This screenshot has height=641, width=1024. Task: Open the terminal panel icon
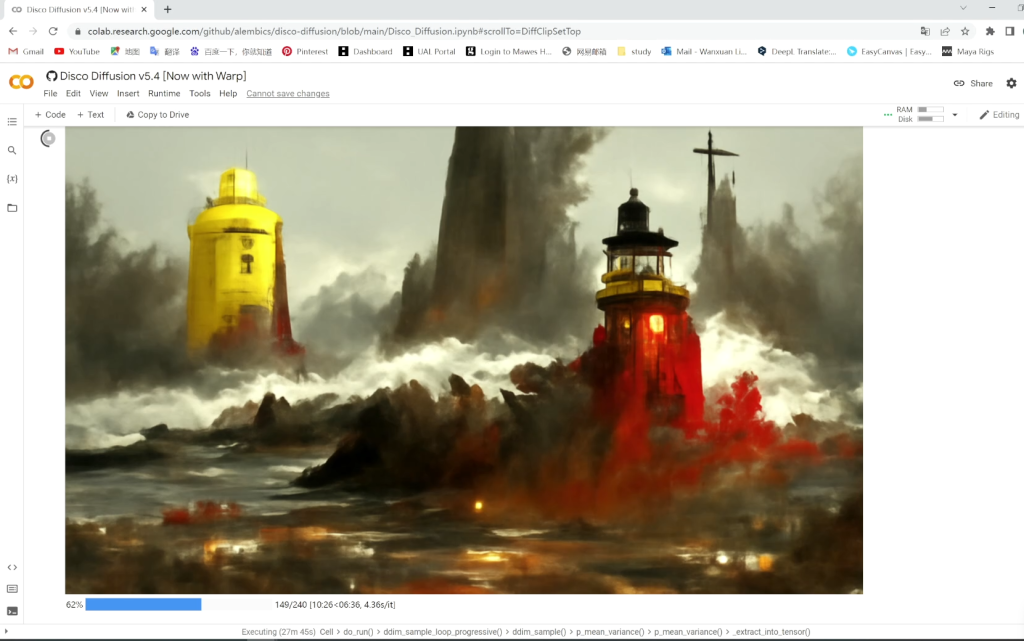point(12,611)
